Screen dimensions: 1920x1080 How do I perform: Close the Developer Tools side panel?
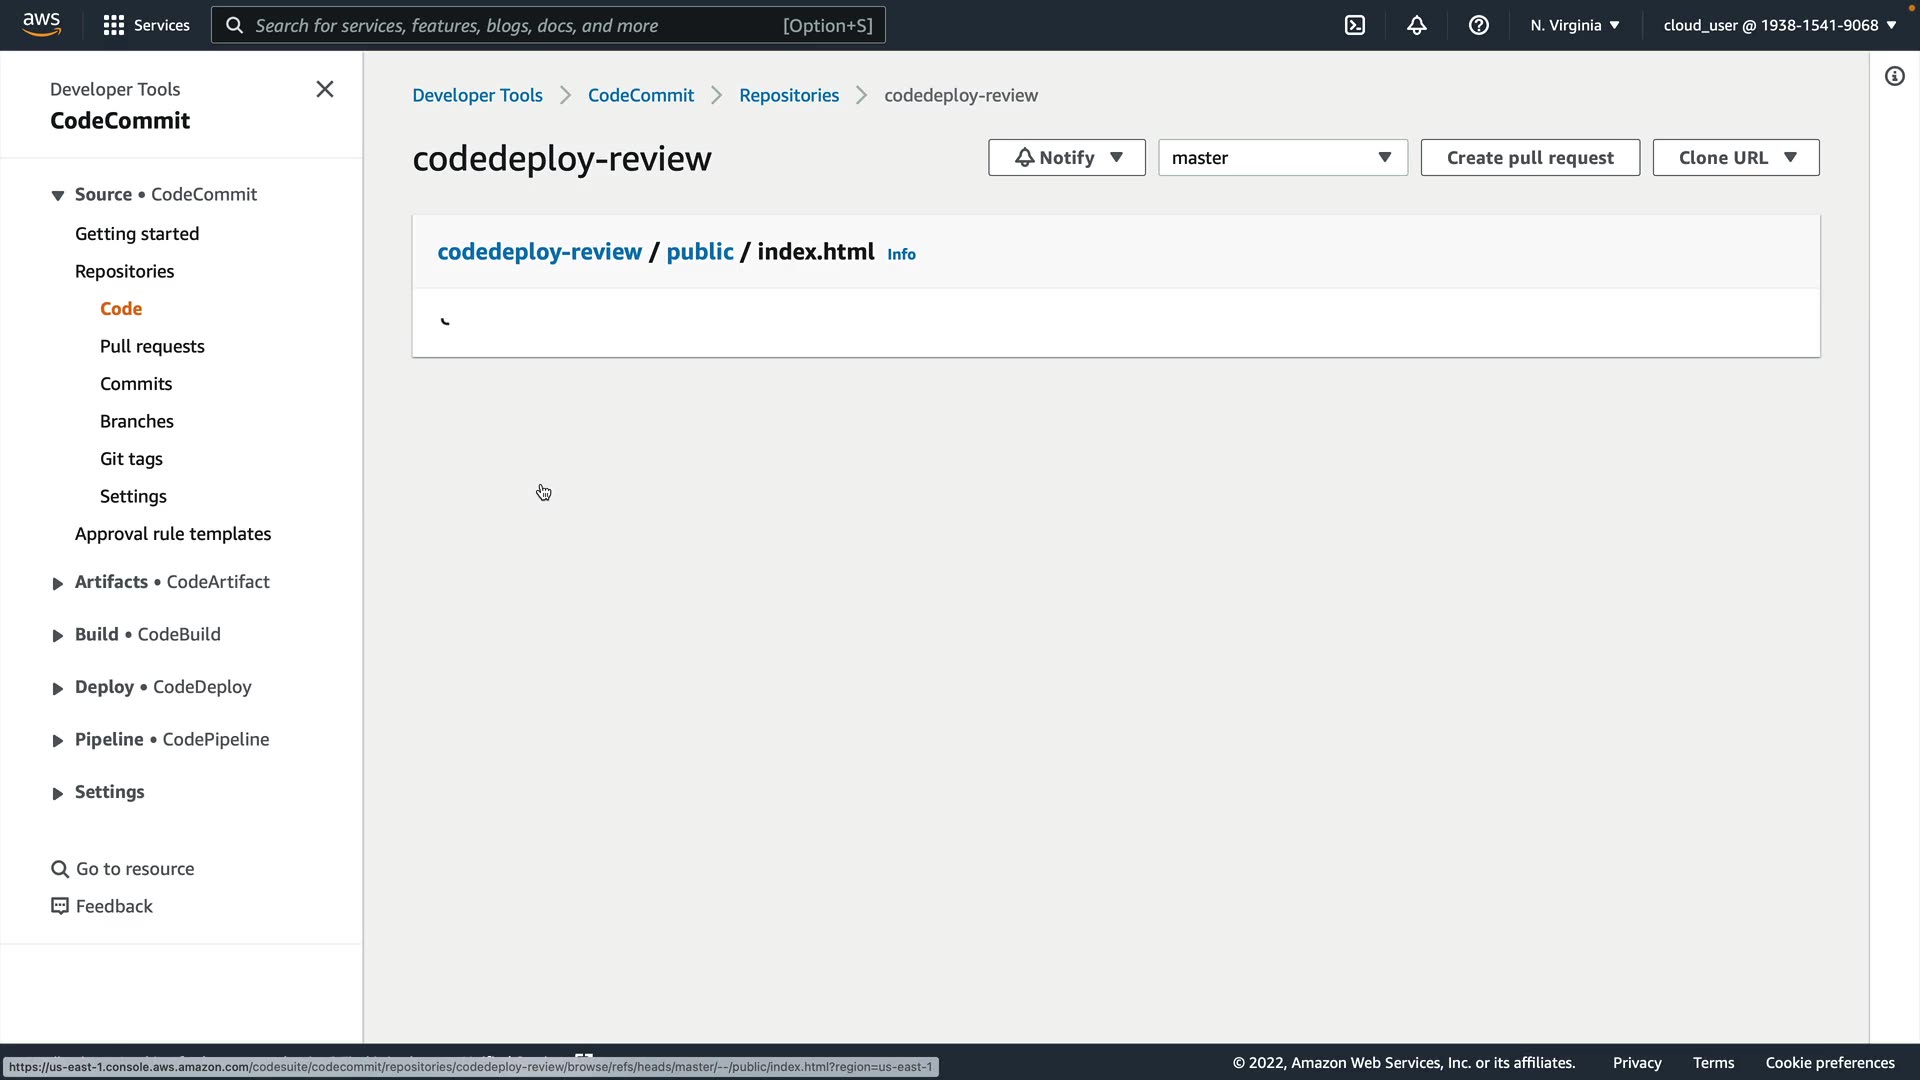coord(325,89)
